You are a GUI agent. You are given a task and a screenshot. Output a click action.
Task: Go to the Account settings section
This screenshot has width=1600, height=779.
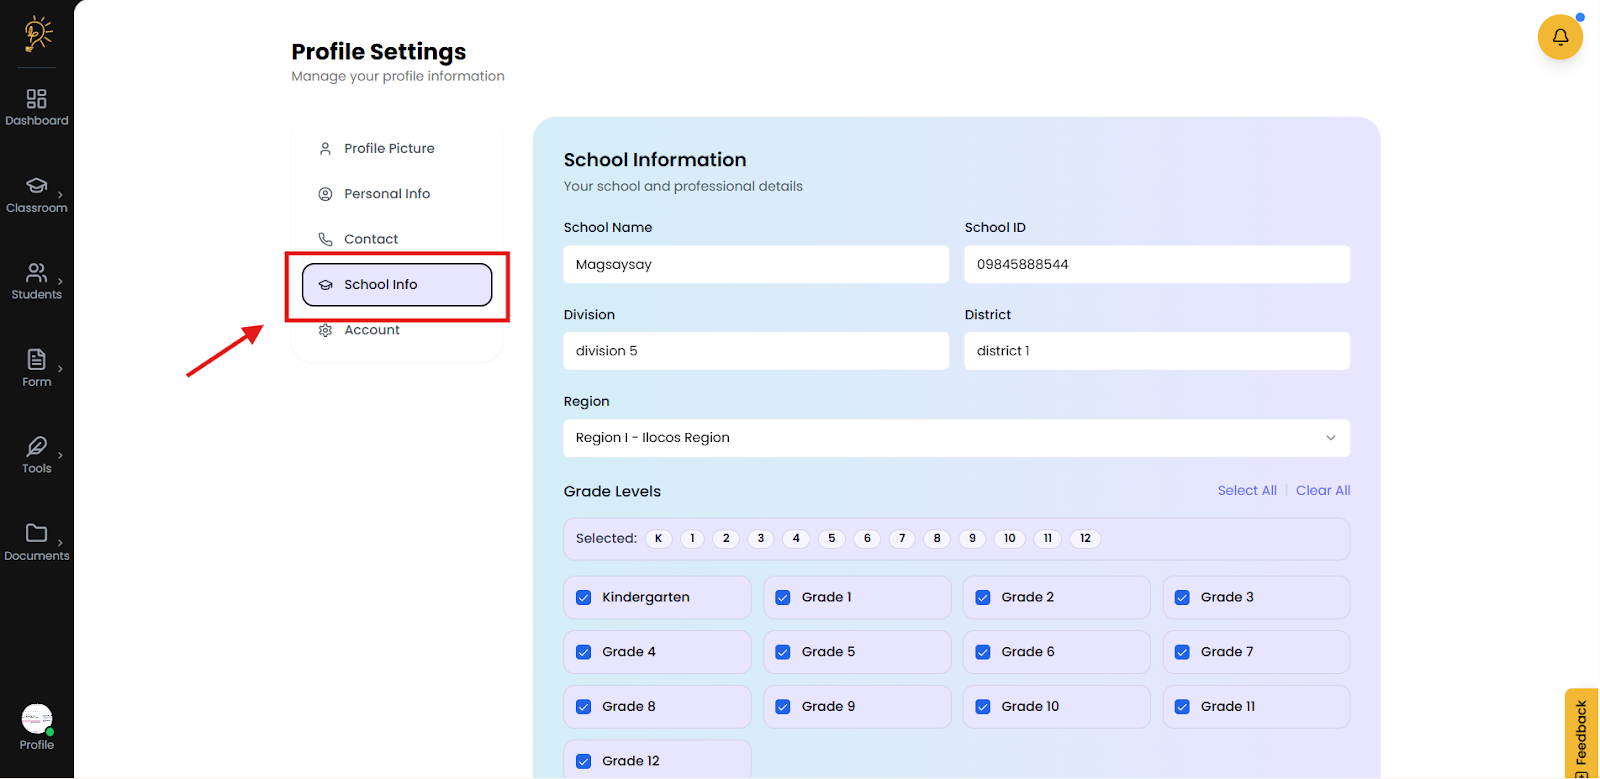pyautogui.click(x=372, y=331)
